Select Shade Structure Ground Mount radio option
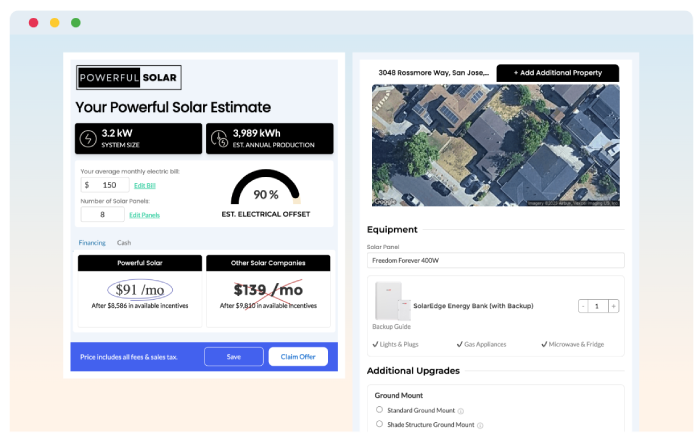Screen dimensions: 700x439 click(379, 424)
